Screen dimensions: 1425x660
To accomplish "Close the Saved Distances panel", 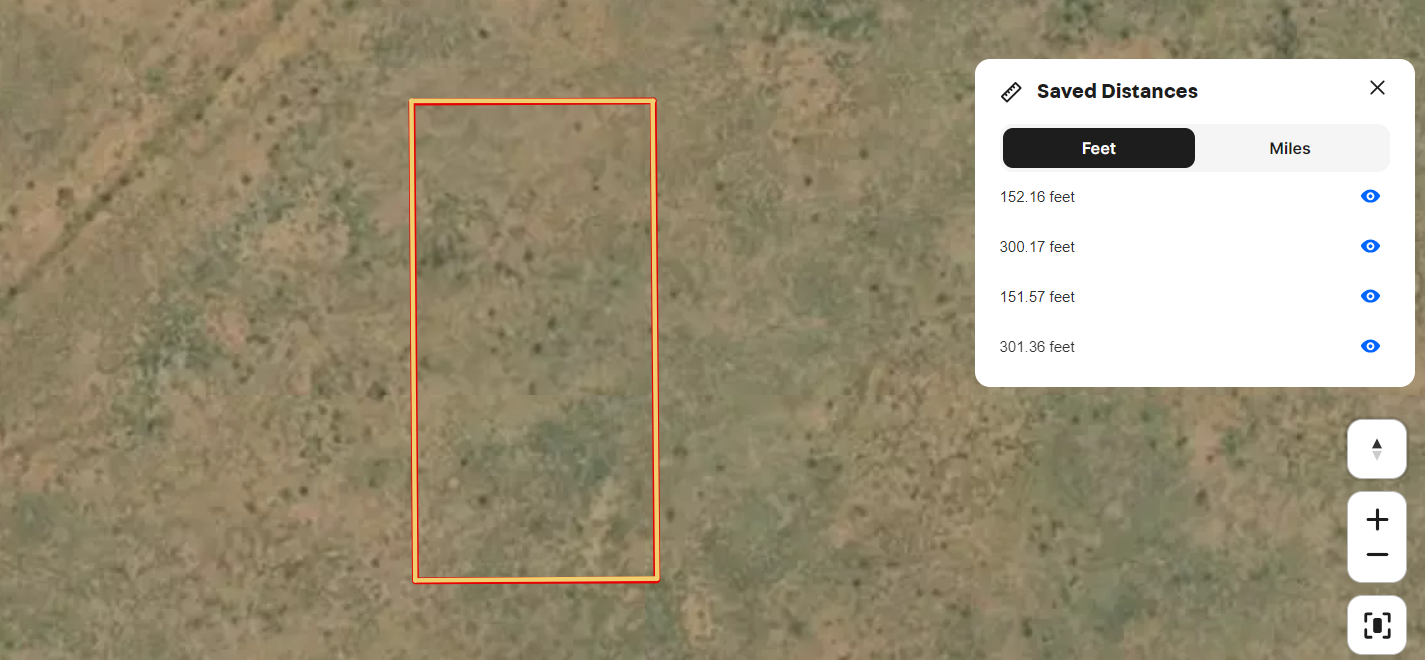I will coord(1377,88).
